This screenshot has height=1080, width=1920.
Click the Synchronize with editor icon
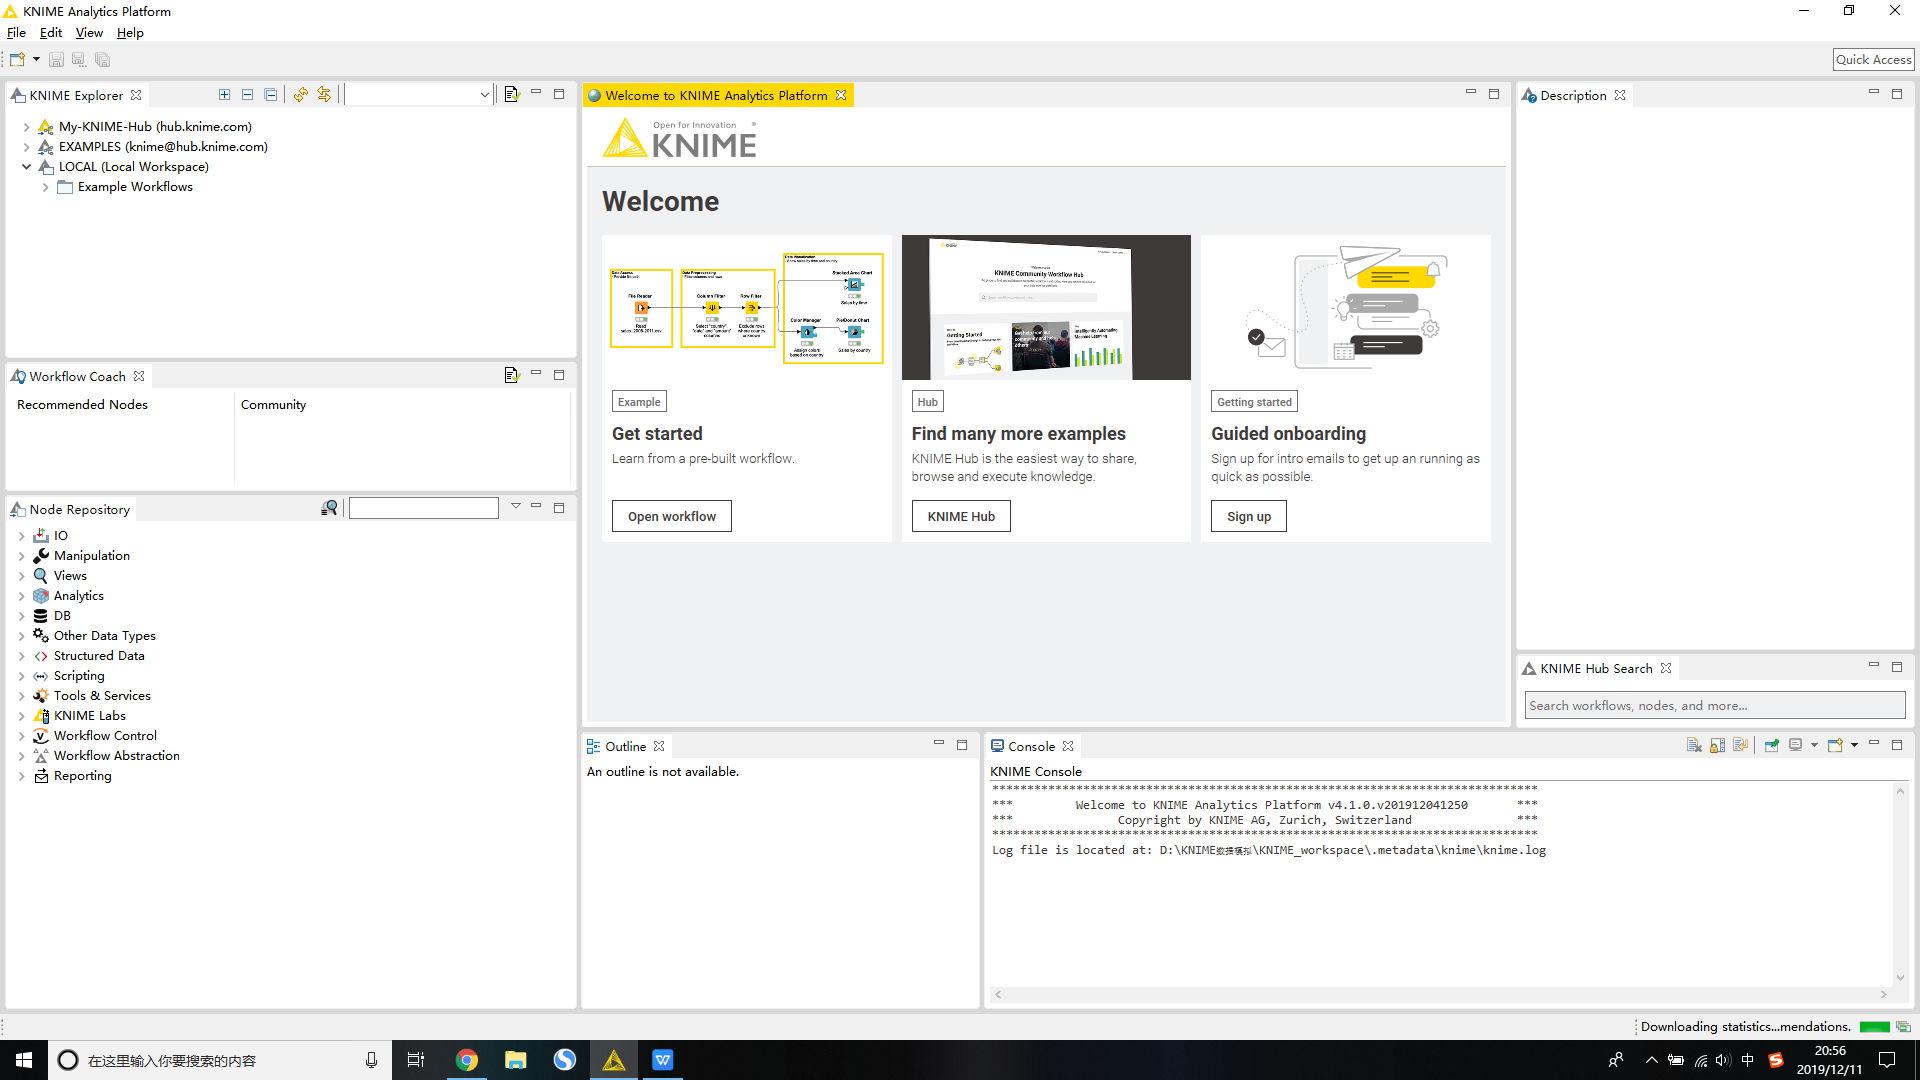(324, 95)
